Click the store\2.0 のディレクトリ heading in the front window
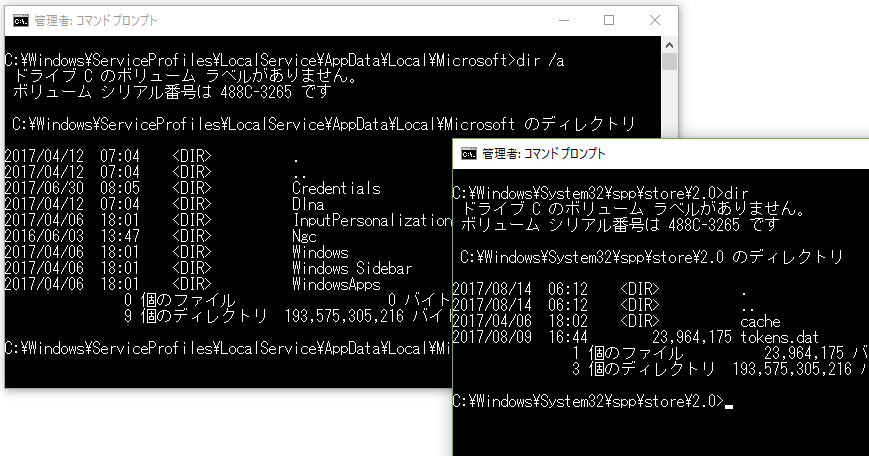 tap(652, 258)
